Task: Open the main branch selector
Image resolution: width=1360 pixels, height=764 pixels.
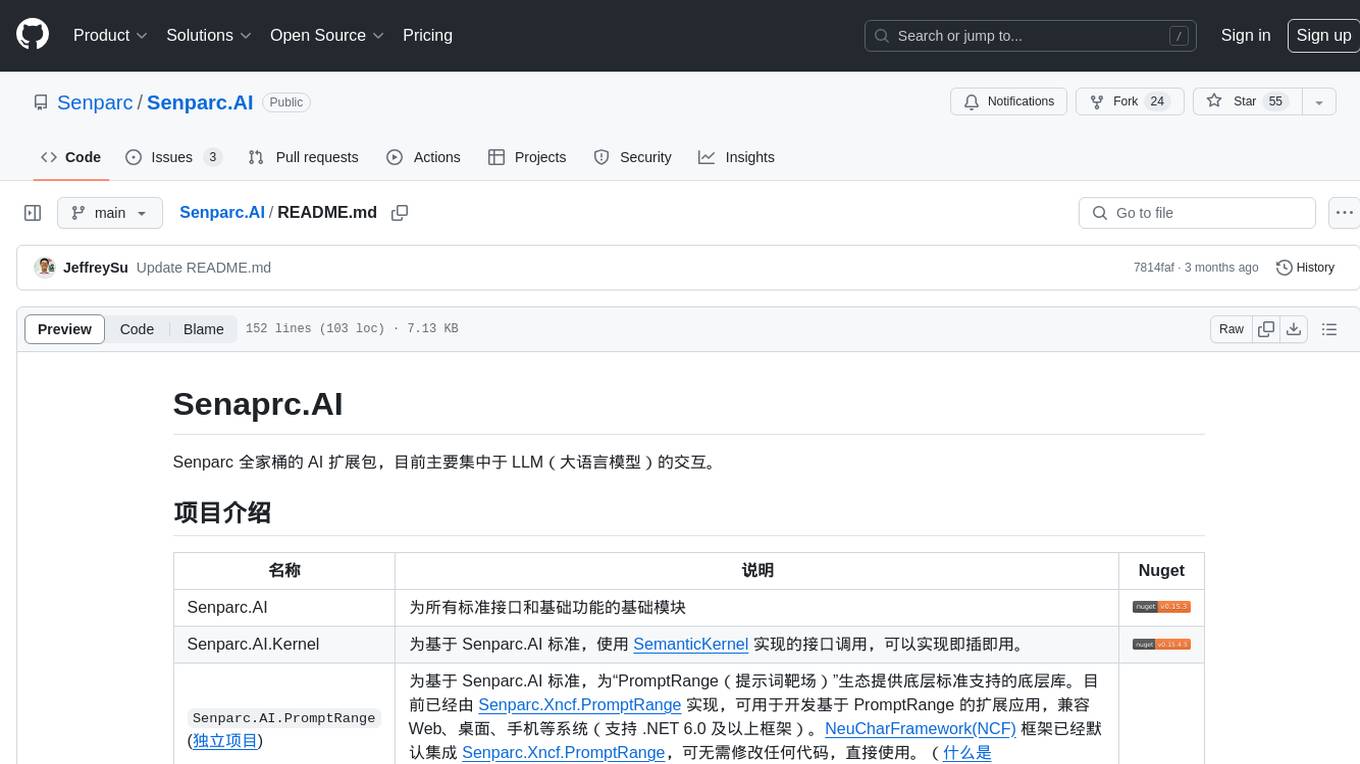Action: pyautogui.click(x=109, y=213)
